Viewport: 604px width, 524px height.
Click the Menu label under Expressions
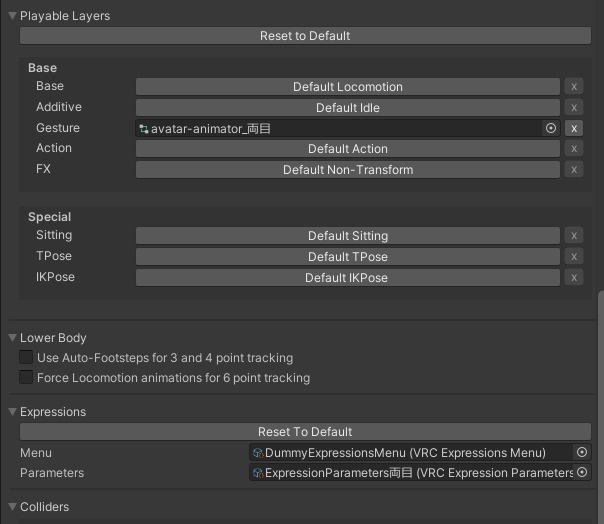click(x=36, y=453)
